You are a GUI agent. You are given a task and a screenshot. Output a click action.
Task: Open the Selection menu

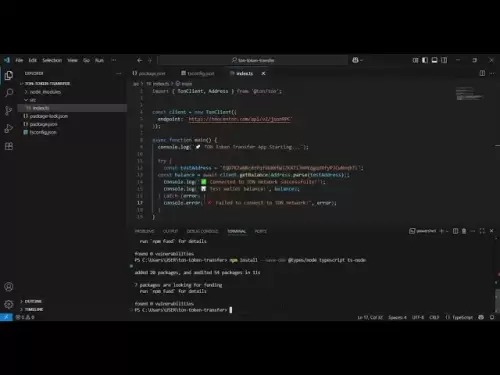pyautogui.click(x=52, y=60)
